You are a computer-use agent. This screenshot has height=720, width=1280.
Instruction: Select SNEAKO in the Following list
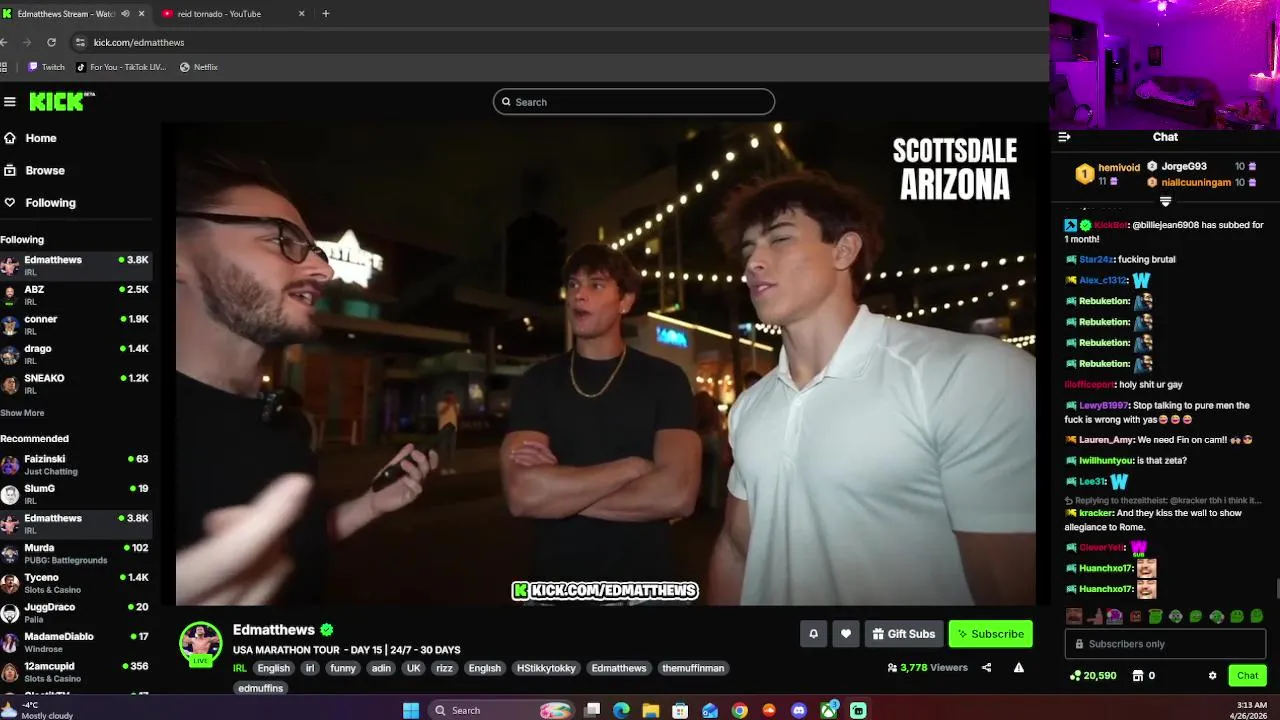click(x=76, y=384)
